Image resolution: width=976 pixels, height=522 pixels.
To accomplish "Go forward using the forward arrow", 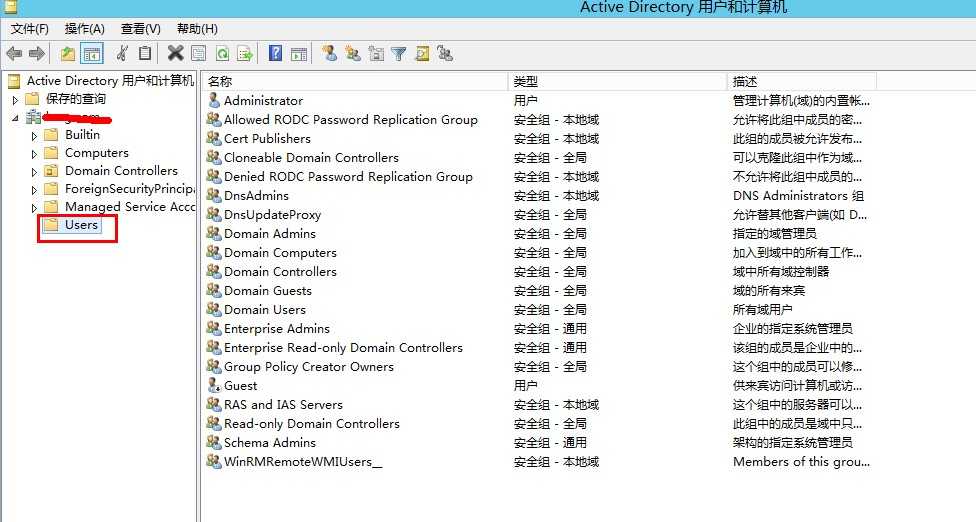I will coord(37,54).
